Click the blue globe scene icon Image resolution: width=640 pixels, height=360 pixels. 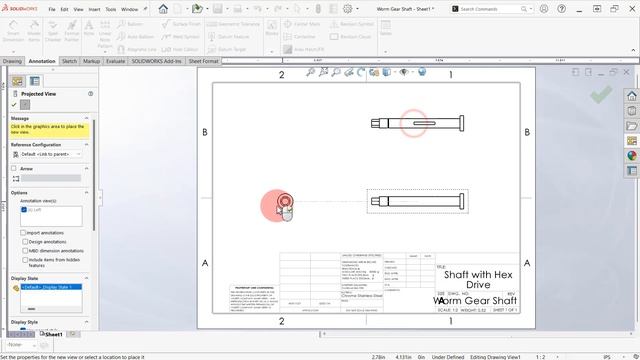coord(422,72)
